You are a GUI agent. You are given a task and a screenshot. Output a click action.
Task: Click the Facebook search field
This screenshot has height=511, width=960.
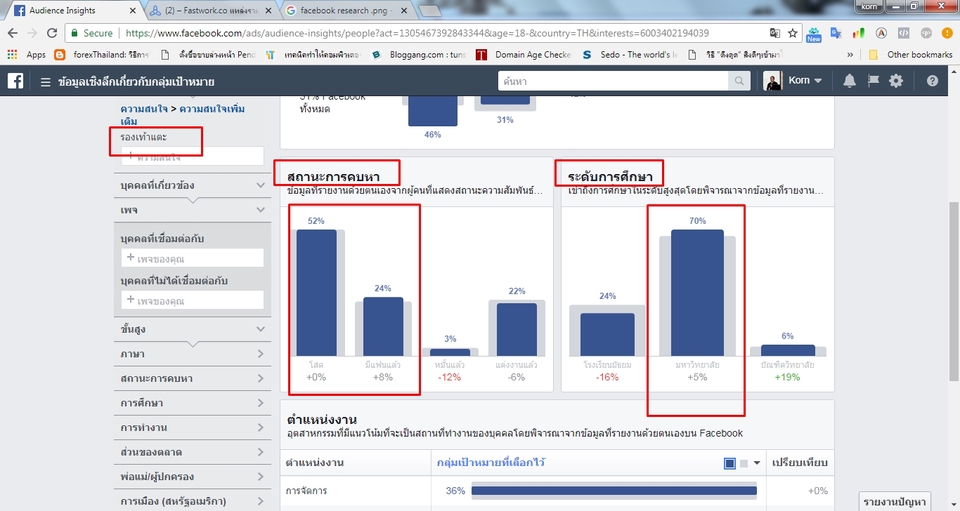point(613,81)
